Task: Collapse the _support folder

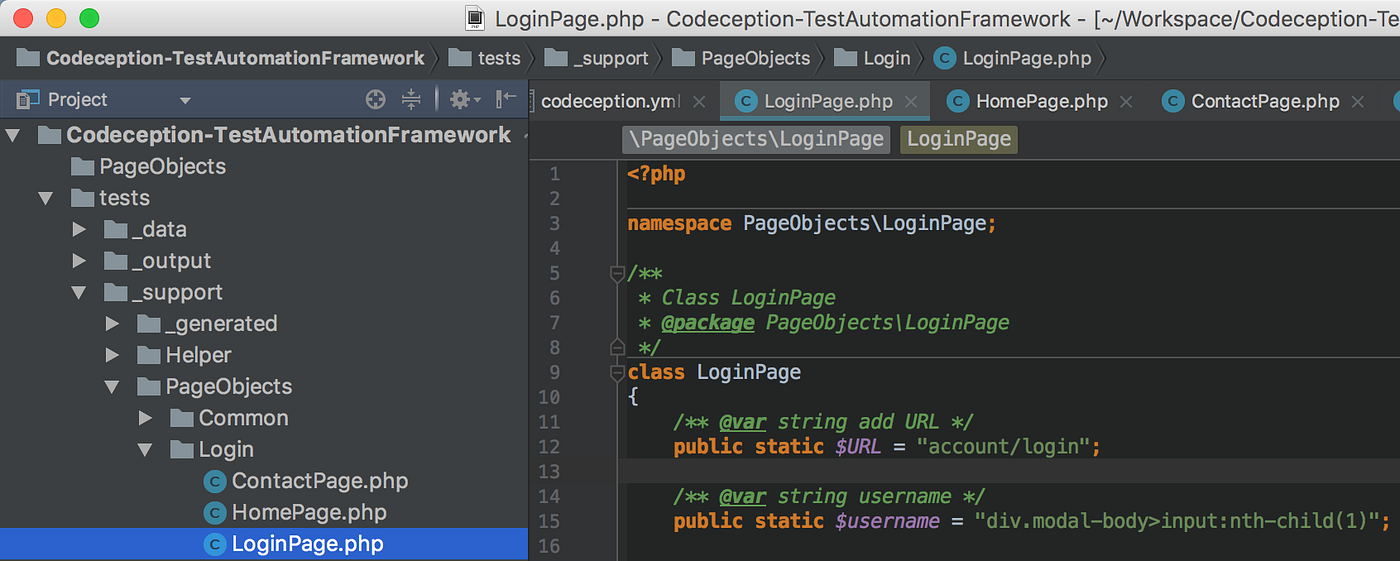Action: [80, 293]
